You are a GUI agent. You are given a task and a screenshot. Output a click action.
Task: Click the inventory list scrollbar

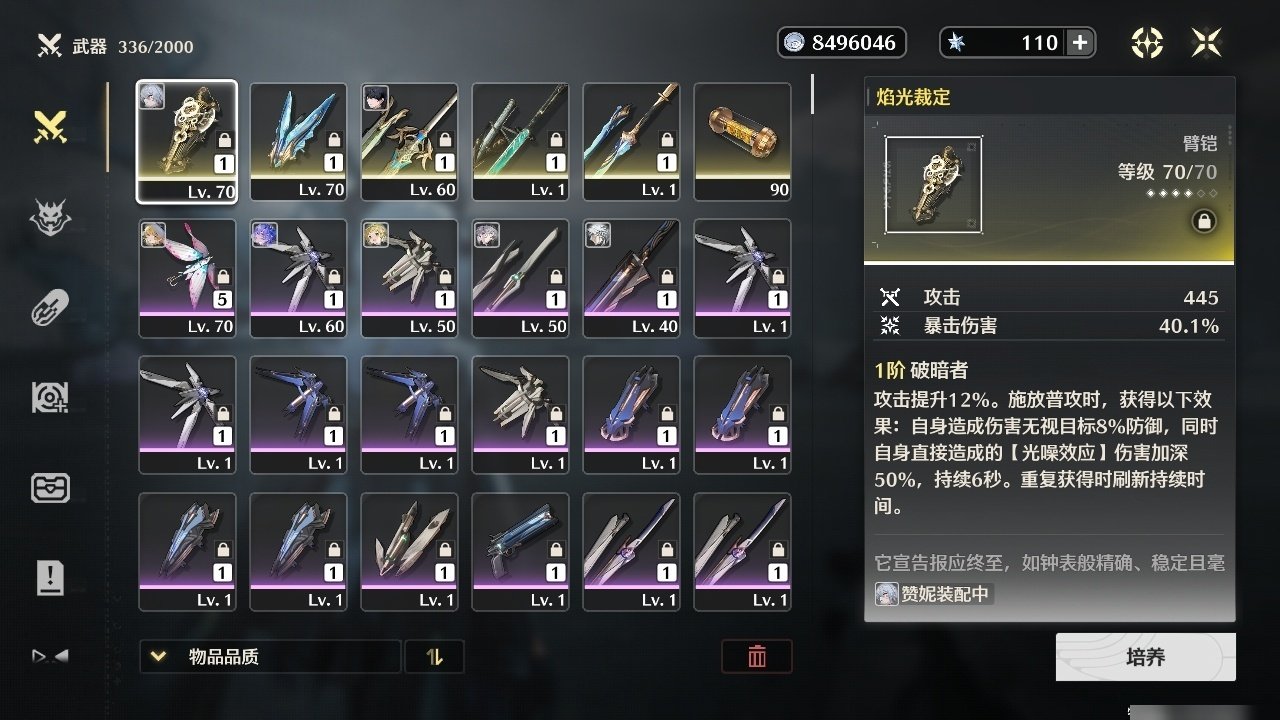(x=812, y=93)
